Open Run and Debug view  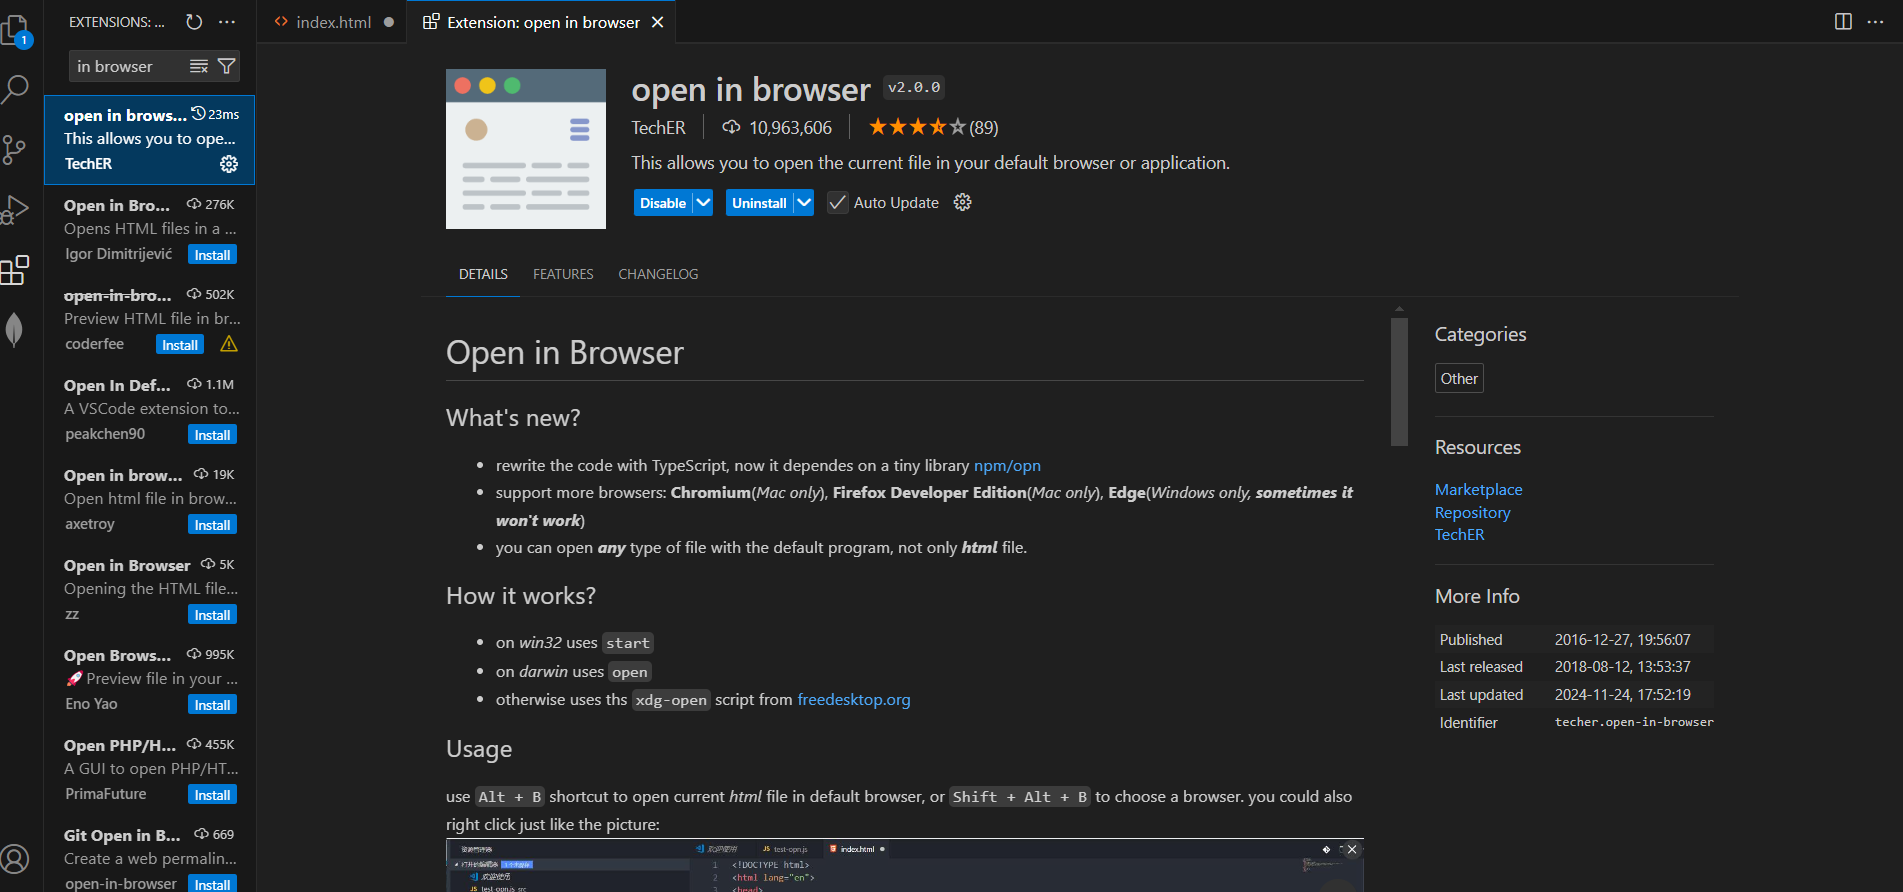pos(14,210)
